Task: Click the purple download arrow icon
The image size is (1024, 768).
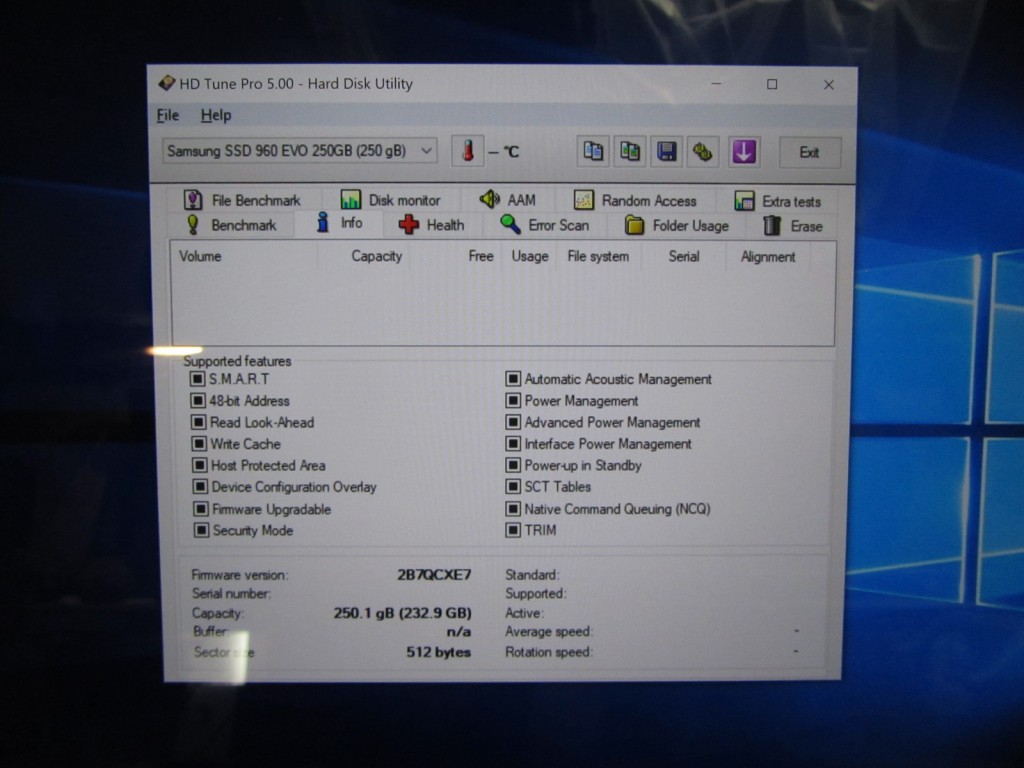Action: tap(744, 152)
